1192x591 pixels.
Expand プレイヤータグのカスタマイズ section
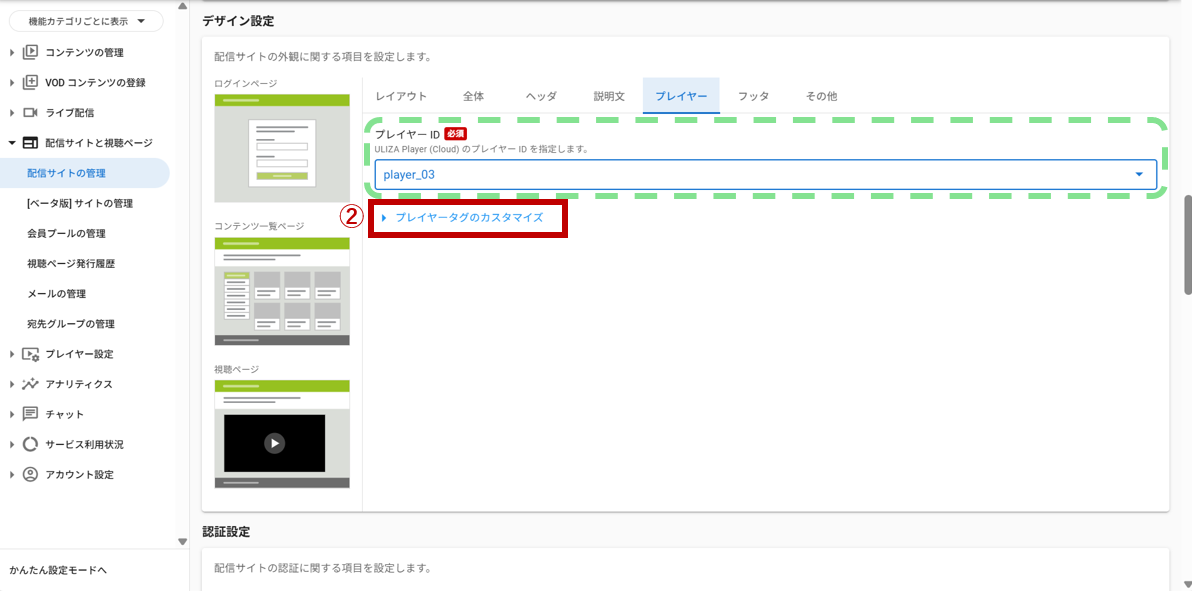coord(468,218)
